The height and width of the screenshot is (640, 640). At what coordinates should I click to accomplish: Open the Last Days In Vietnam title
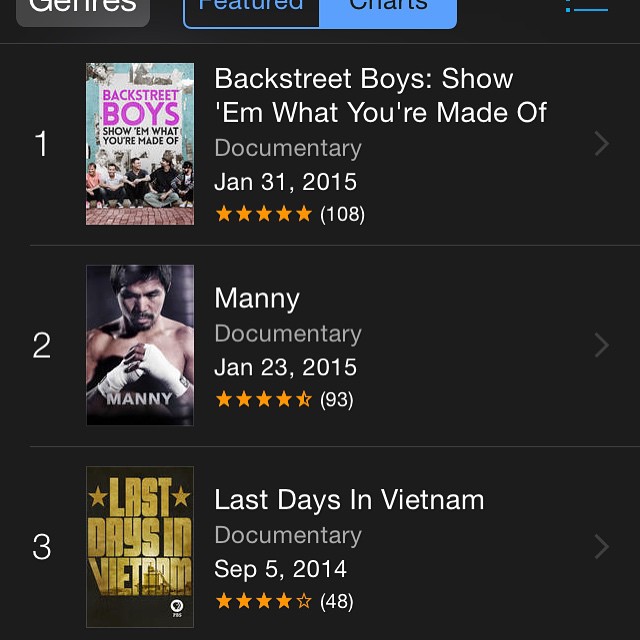click(x=349, y=499)
